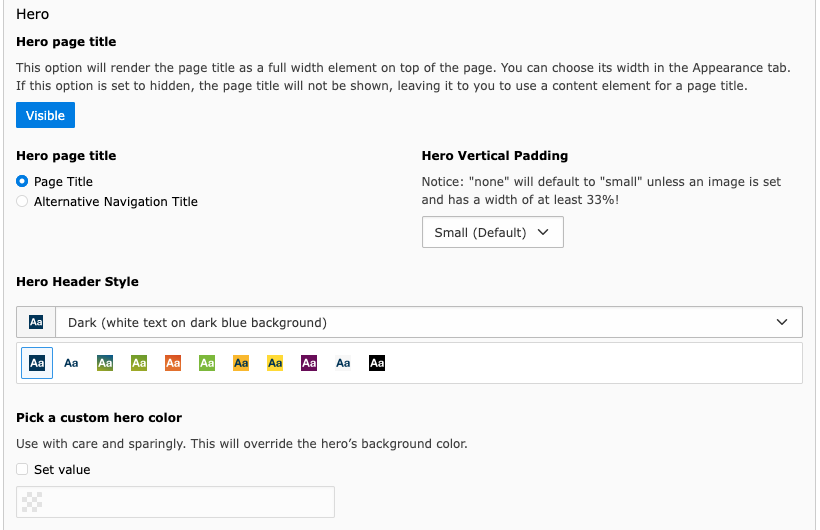Toggle the Visible hero page title button
Screen dimensions: 820x530
[x=45, y=115]
